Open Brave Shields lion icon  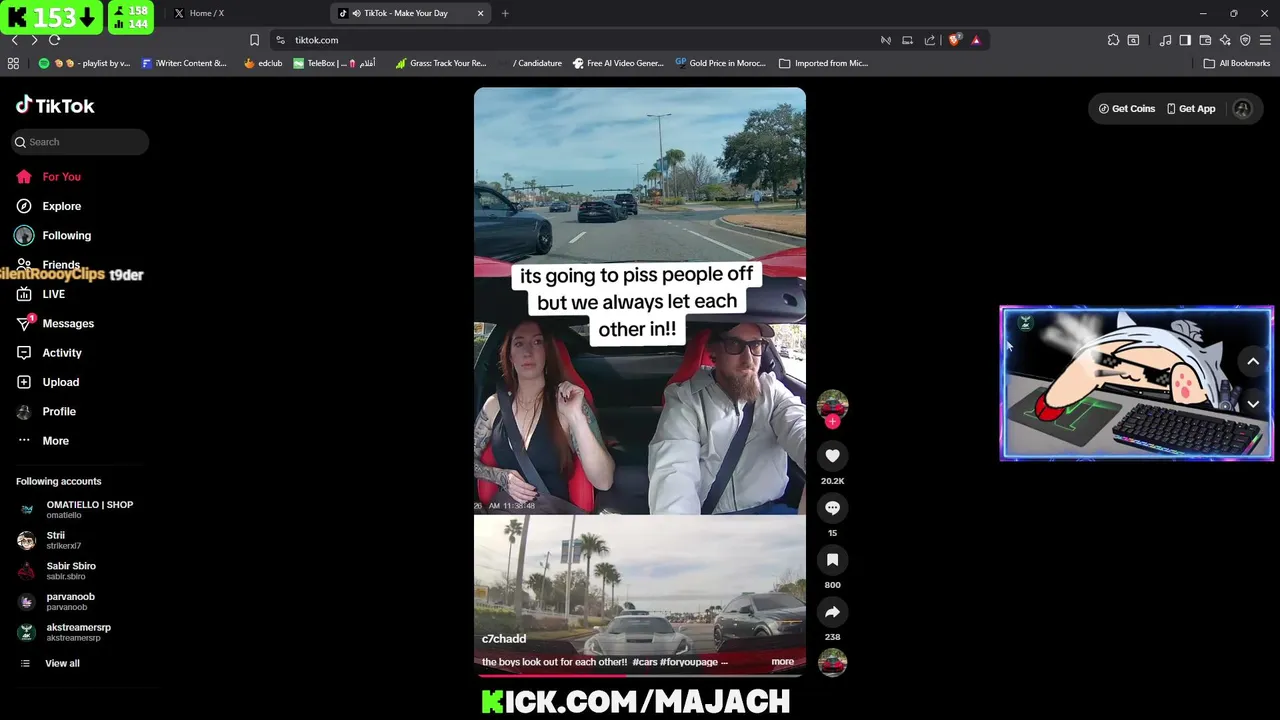click(x=954, y=40)
